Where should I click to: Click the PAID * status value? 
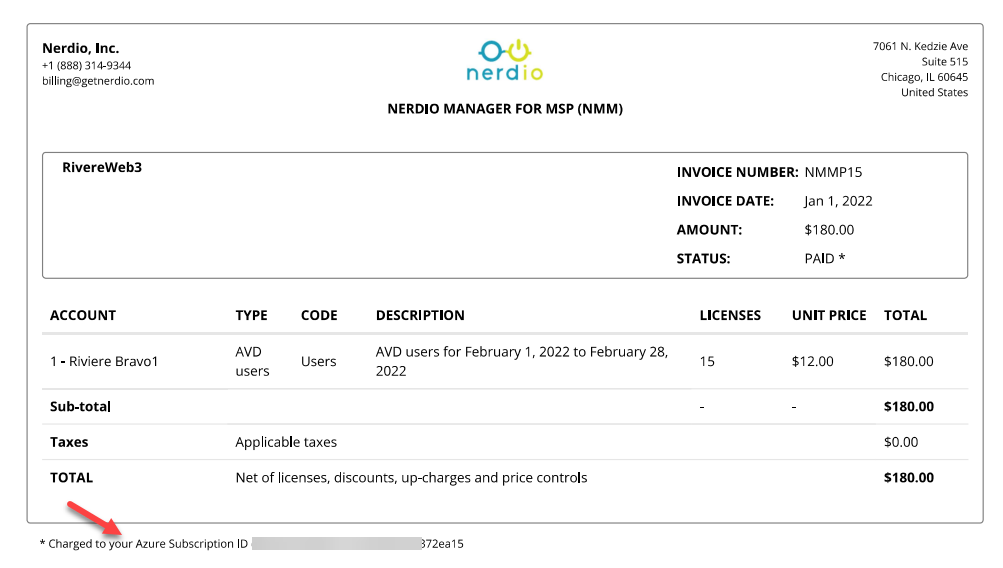point(825,258)
